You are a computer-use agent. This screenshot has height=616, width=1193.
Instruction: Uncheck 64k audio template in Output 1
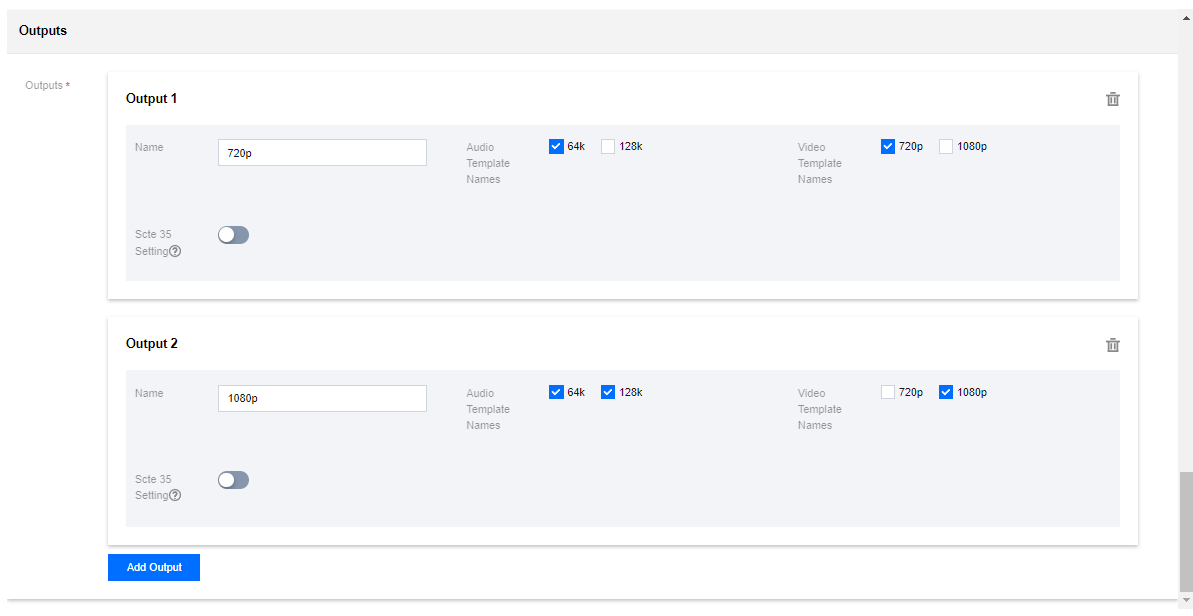pos(556,146)
